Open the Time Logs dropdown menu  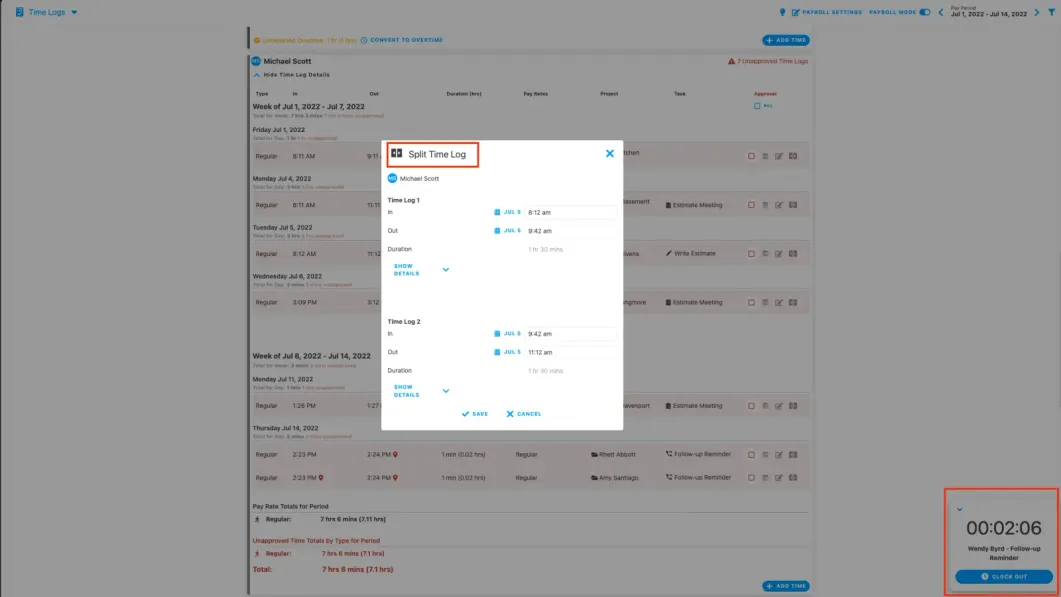(74, 12)
